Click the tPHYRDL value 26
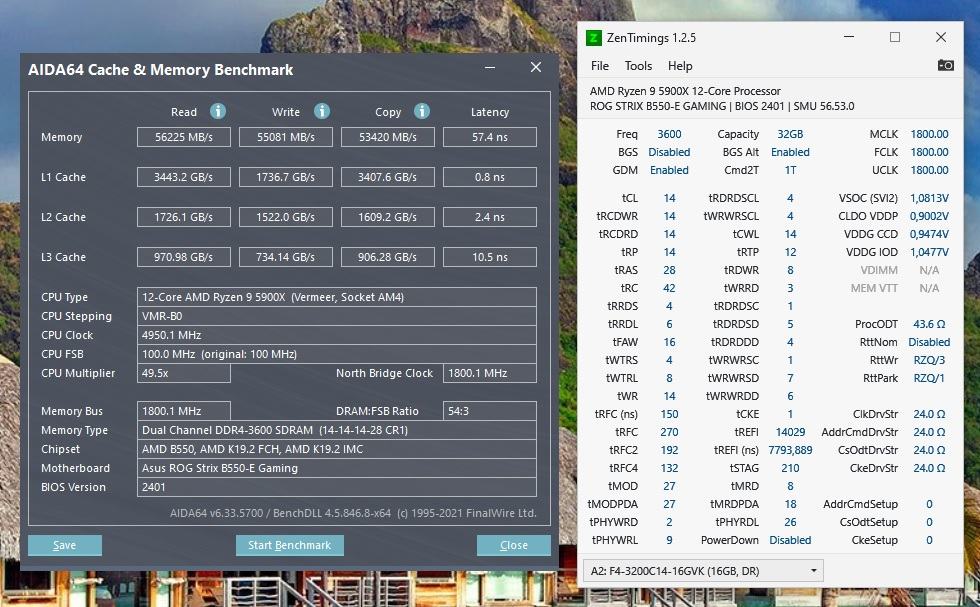This screenshot has width=980, height=607. tap(790, 522)
